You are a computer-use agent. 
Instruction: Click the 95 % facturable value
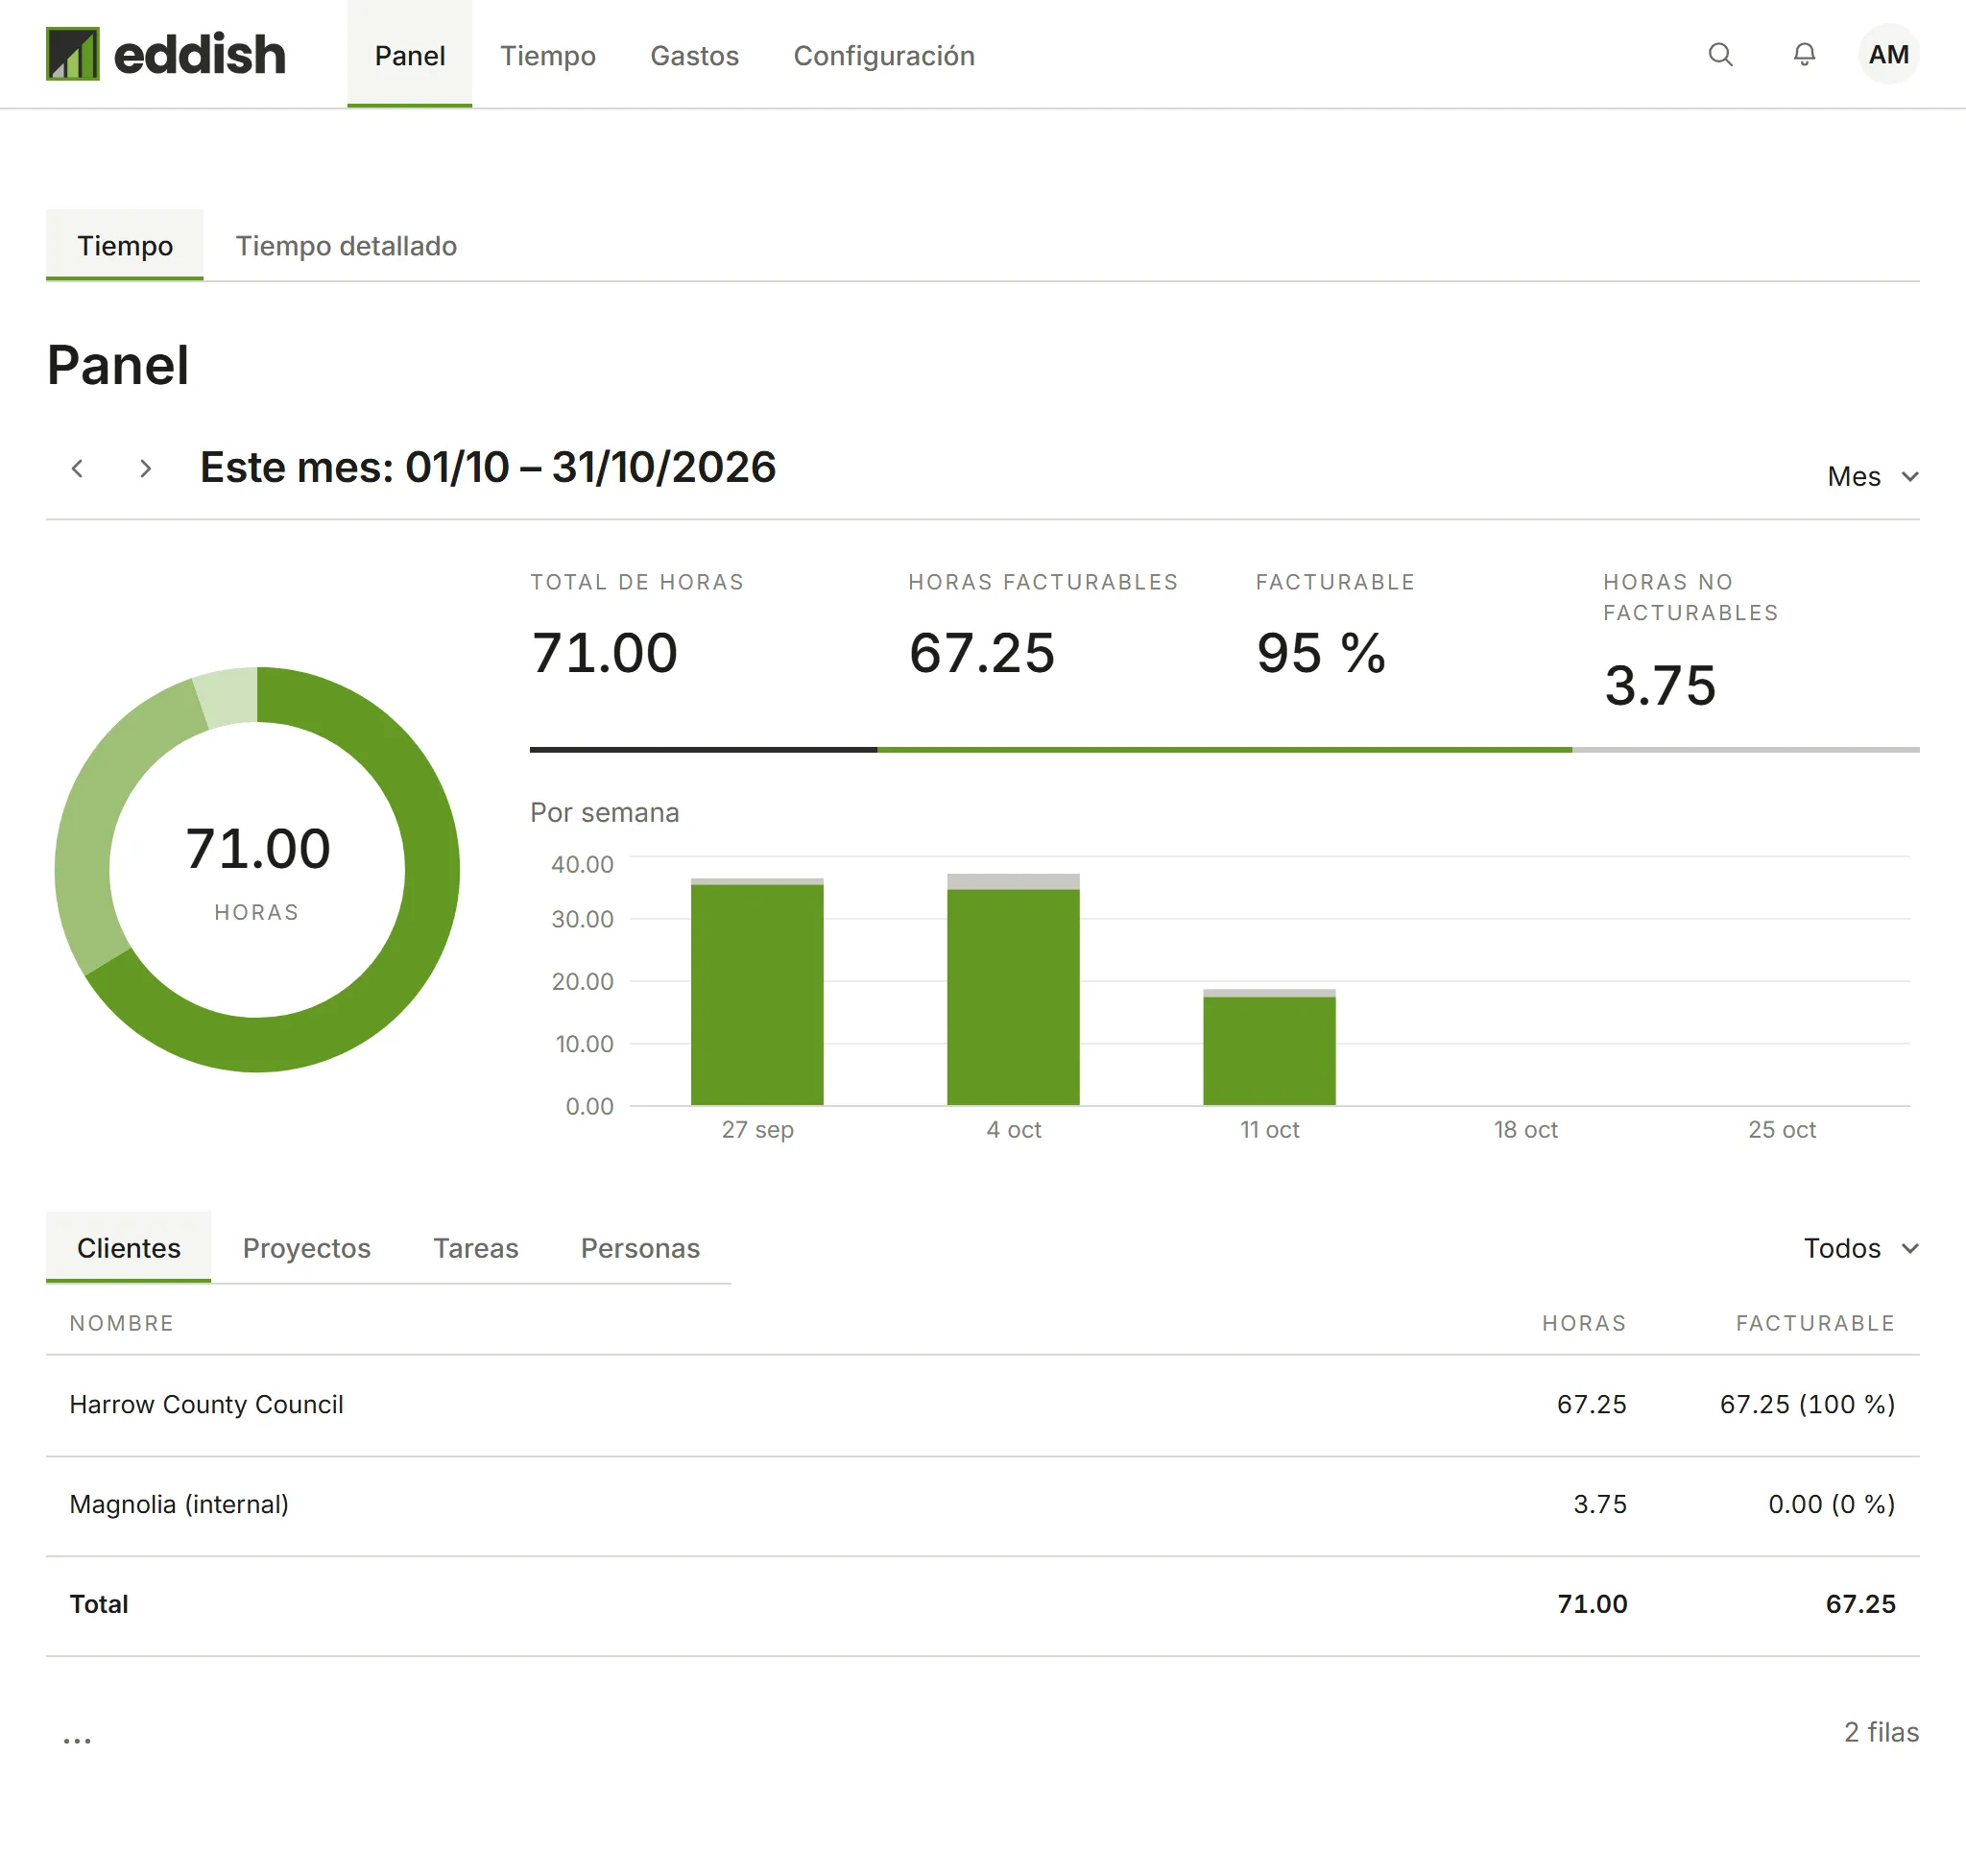(x=1321, y=653)
